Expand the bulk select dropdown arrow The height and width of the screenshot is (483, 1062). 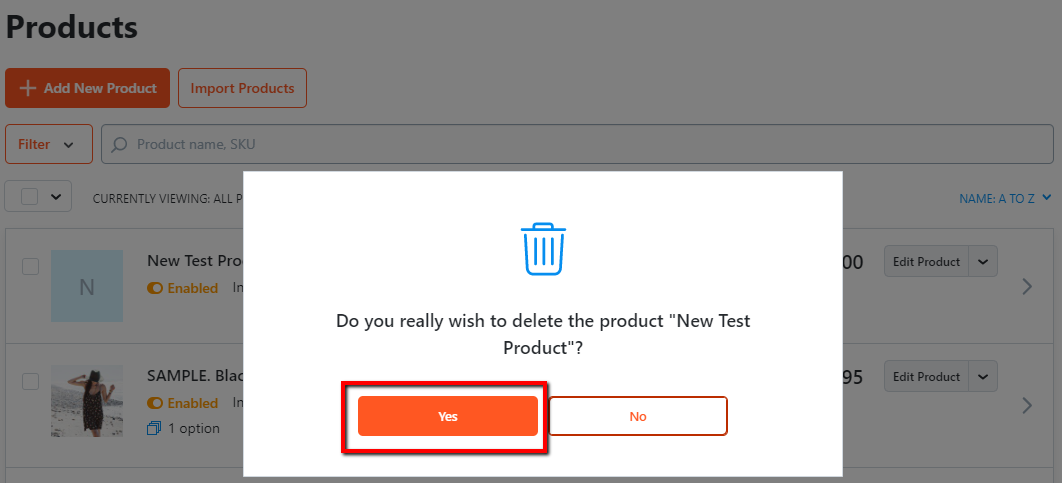(x=56, y=197)
